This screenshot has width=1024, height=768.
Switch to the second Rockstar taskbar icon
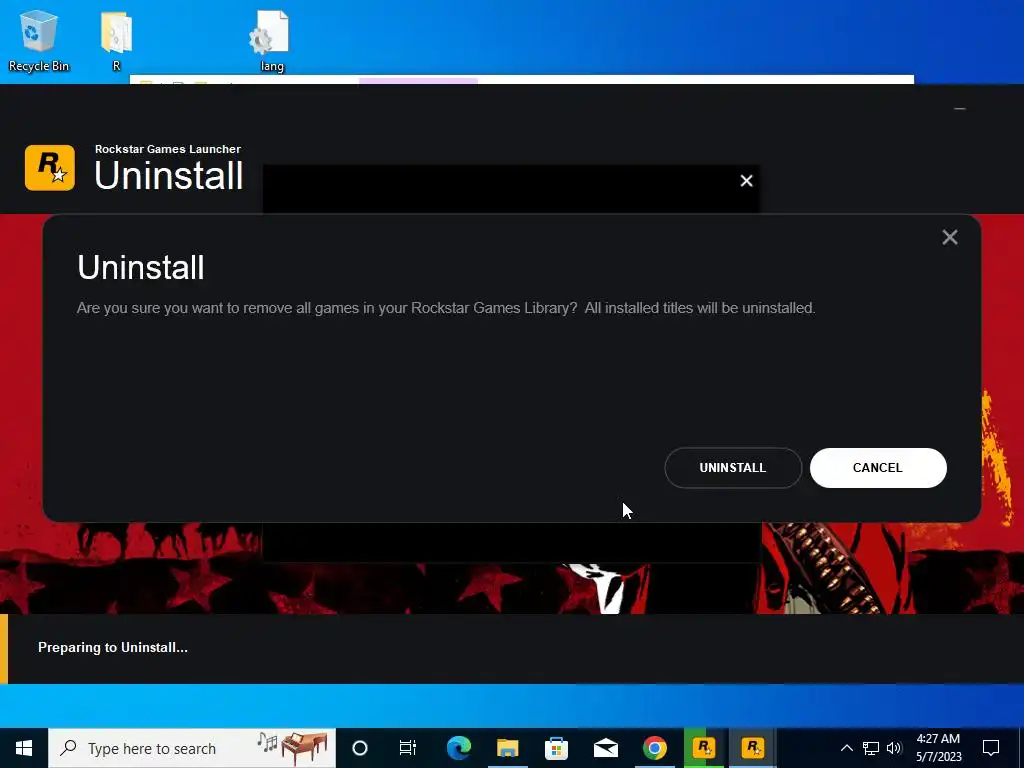pyautogui.click(x=752, y=748)
